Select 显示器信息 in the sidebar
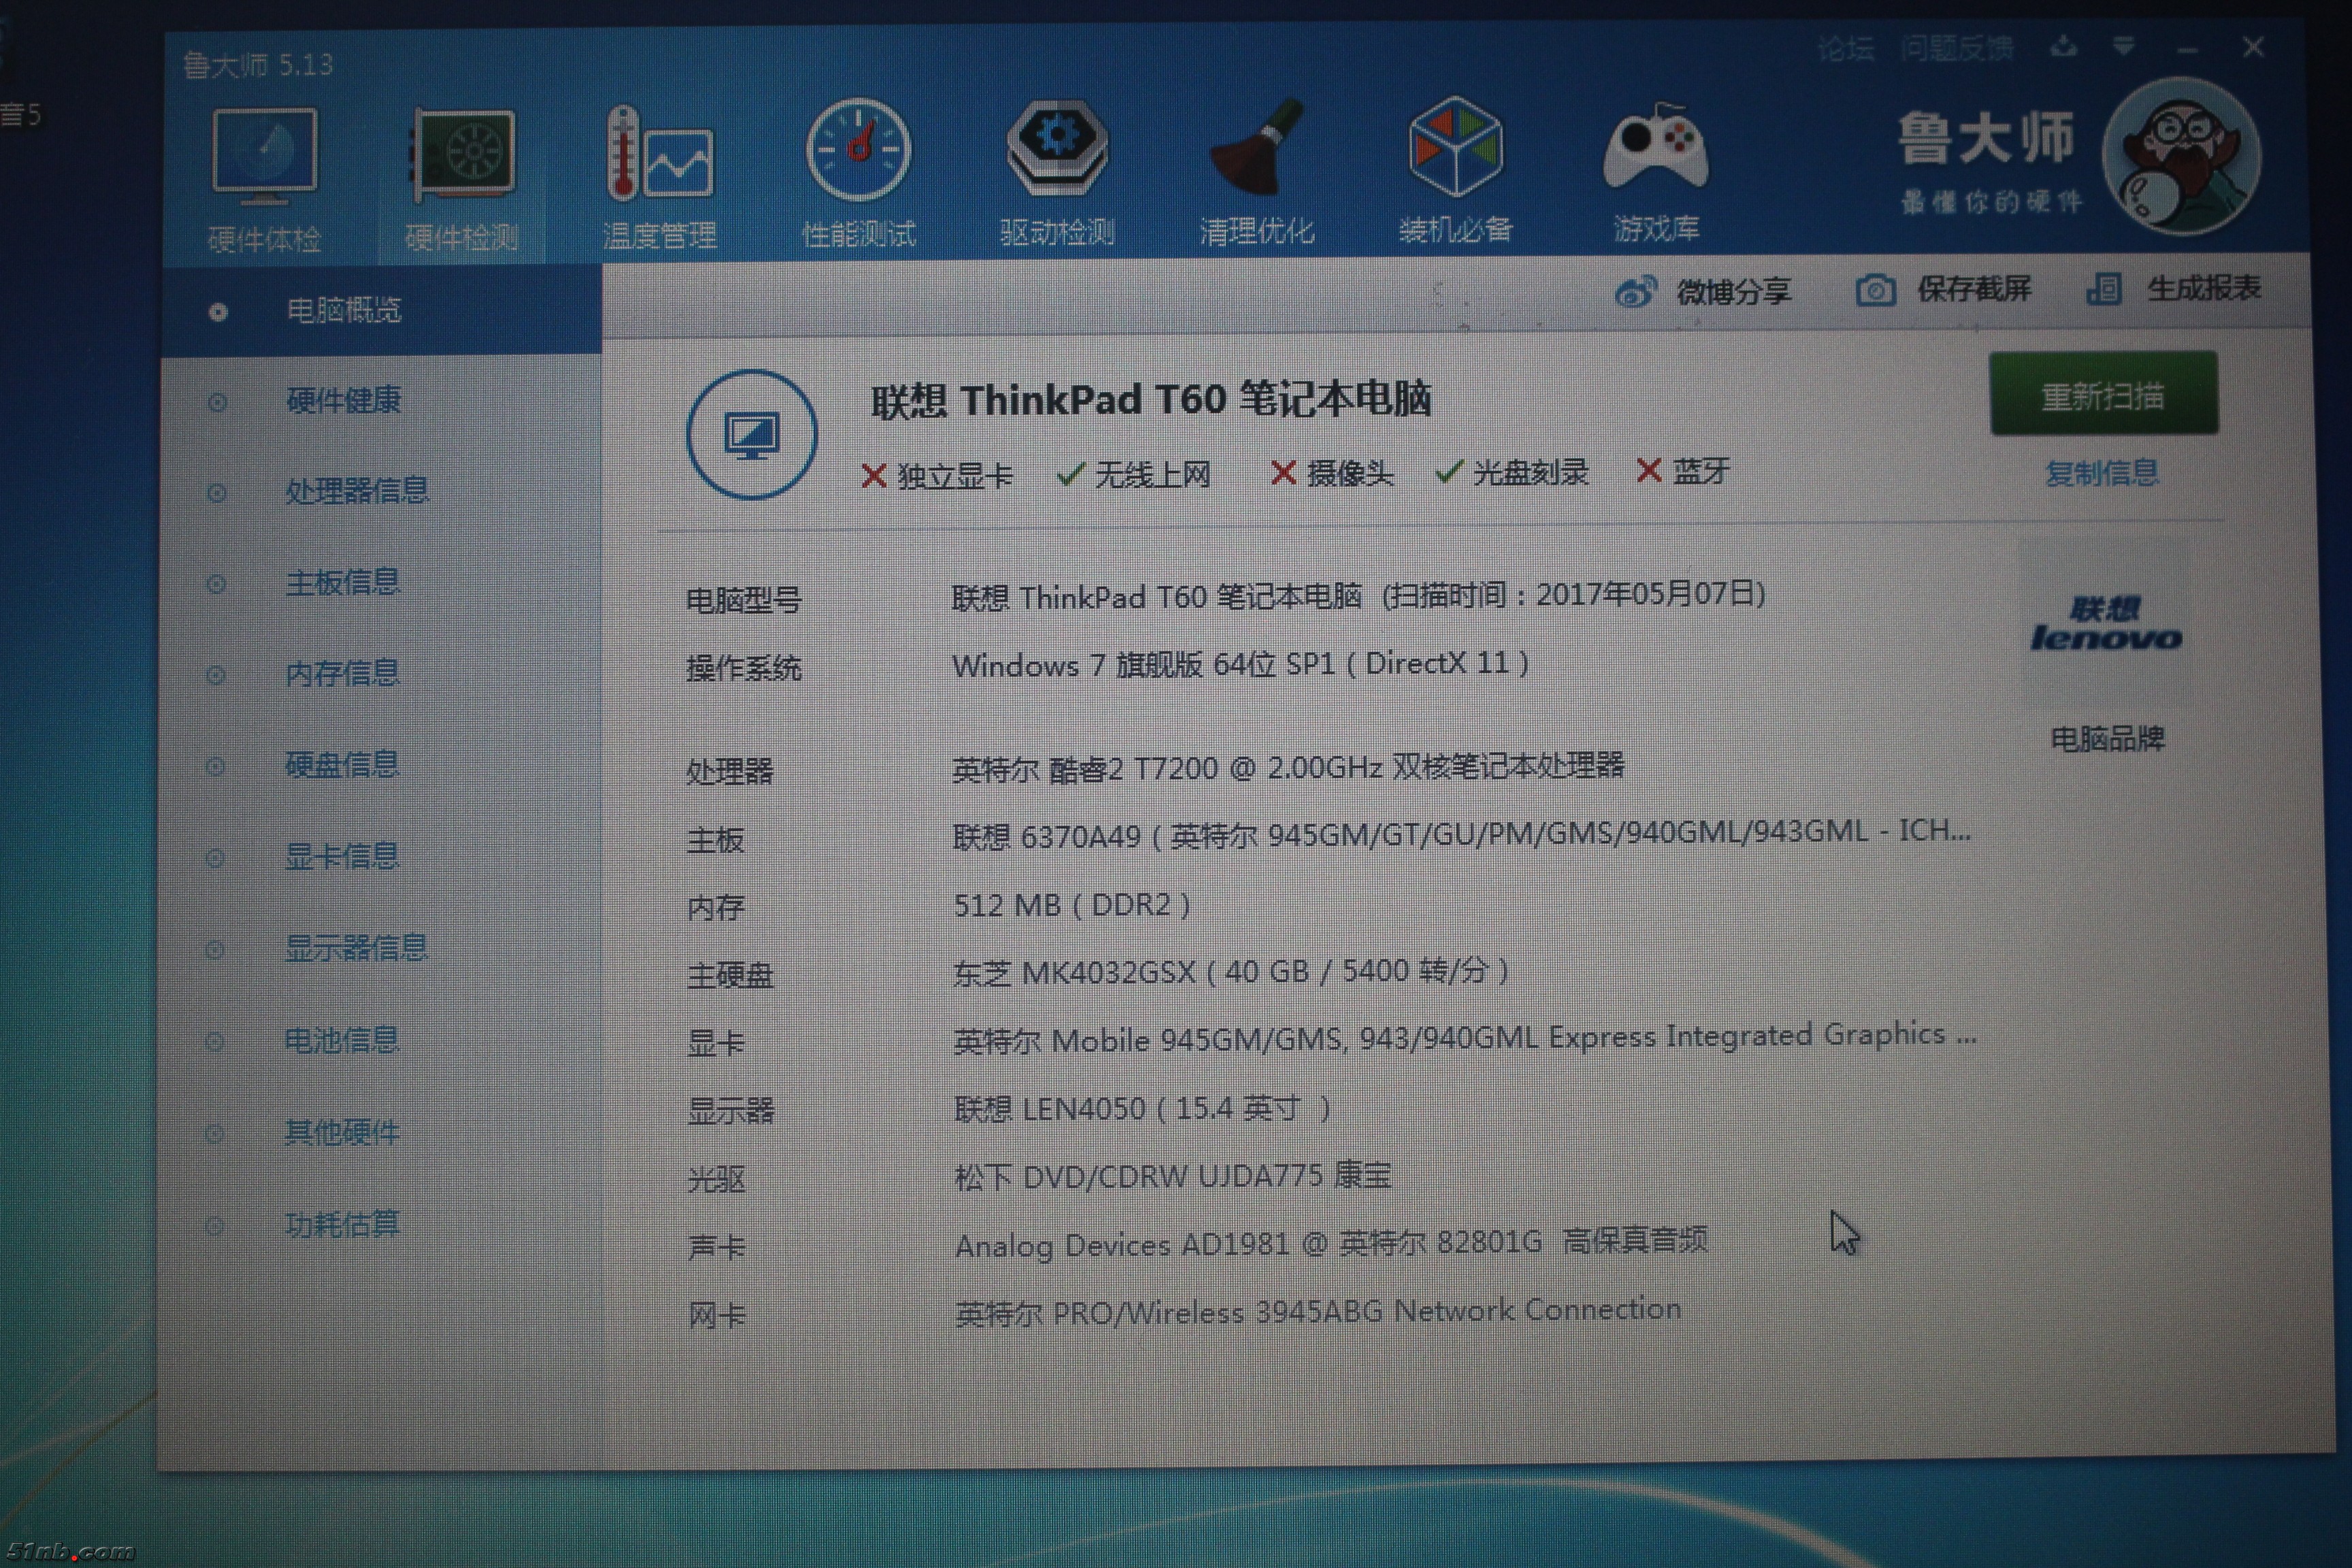This screenshot has width=2352, height=1568. [356, 948]
